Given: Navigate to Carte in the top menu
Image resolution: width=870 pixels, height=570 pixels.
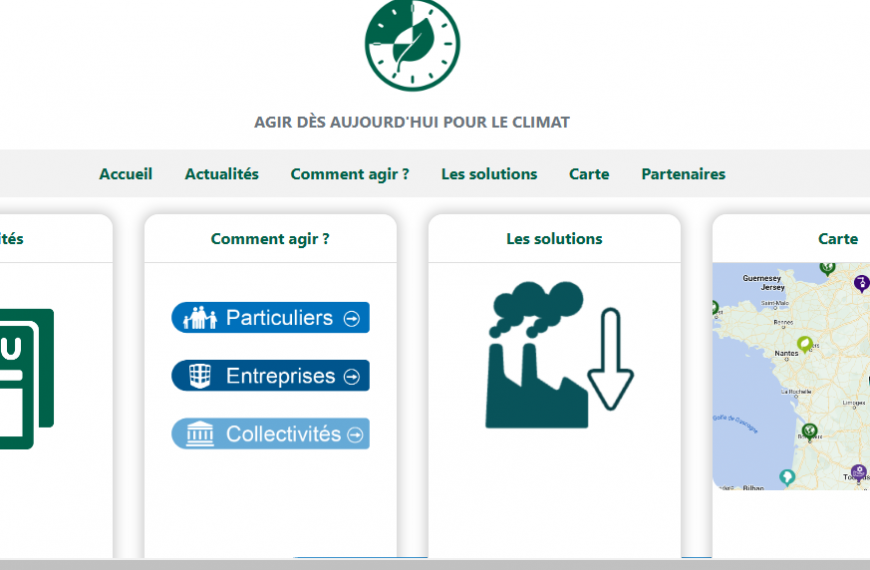Looking at the screenshot, I should [x=589, y=174].
